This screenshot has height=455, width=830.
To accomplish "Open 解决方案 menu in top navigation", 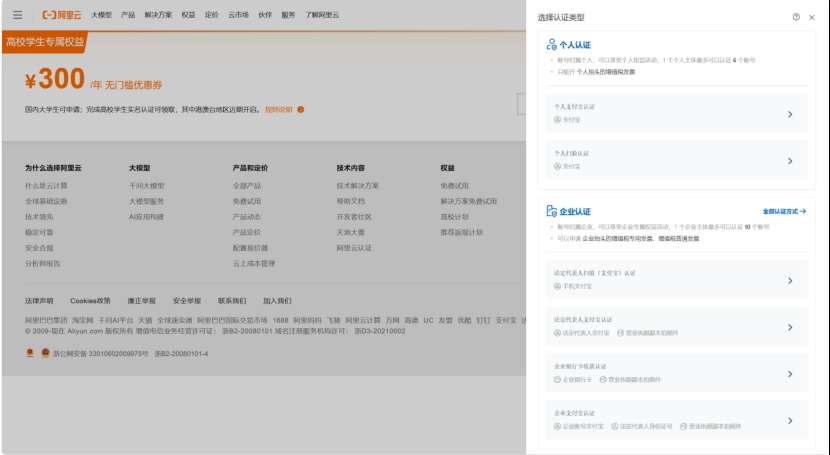I will tap(158, 15).
